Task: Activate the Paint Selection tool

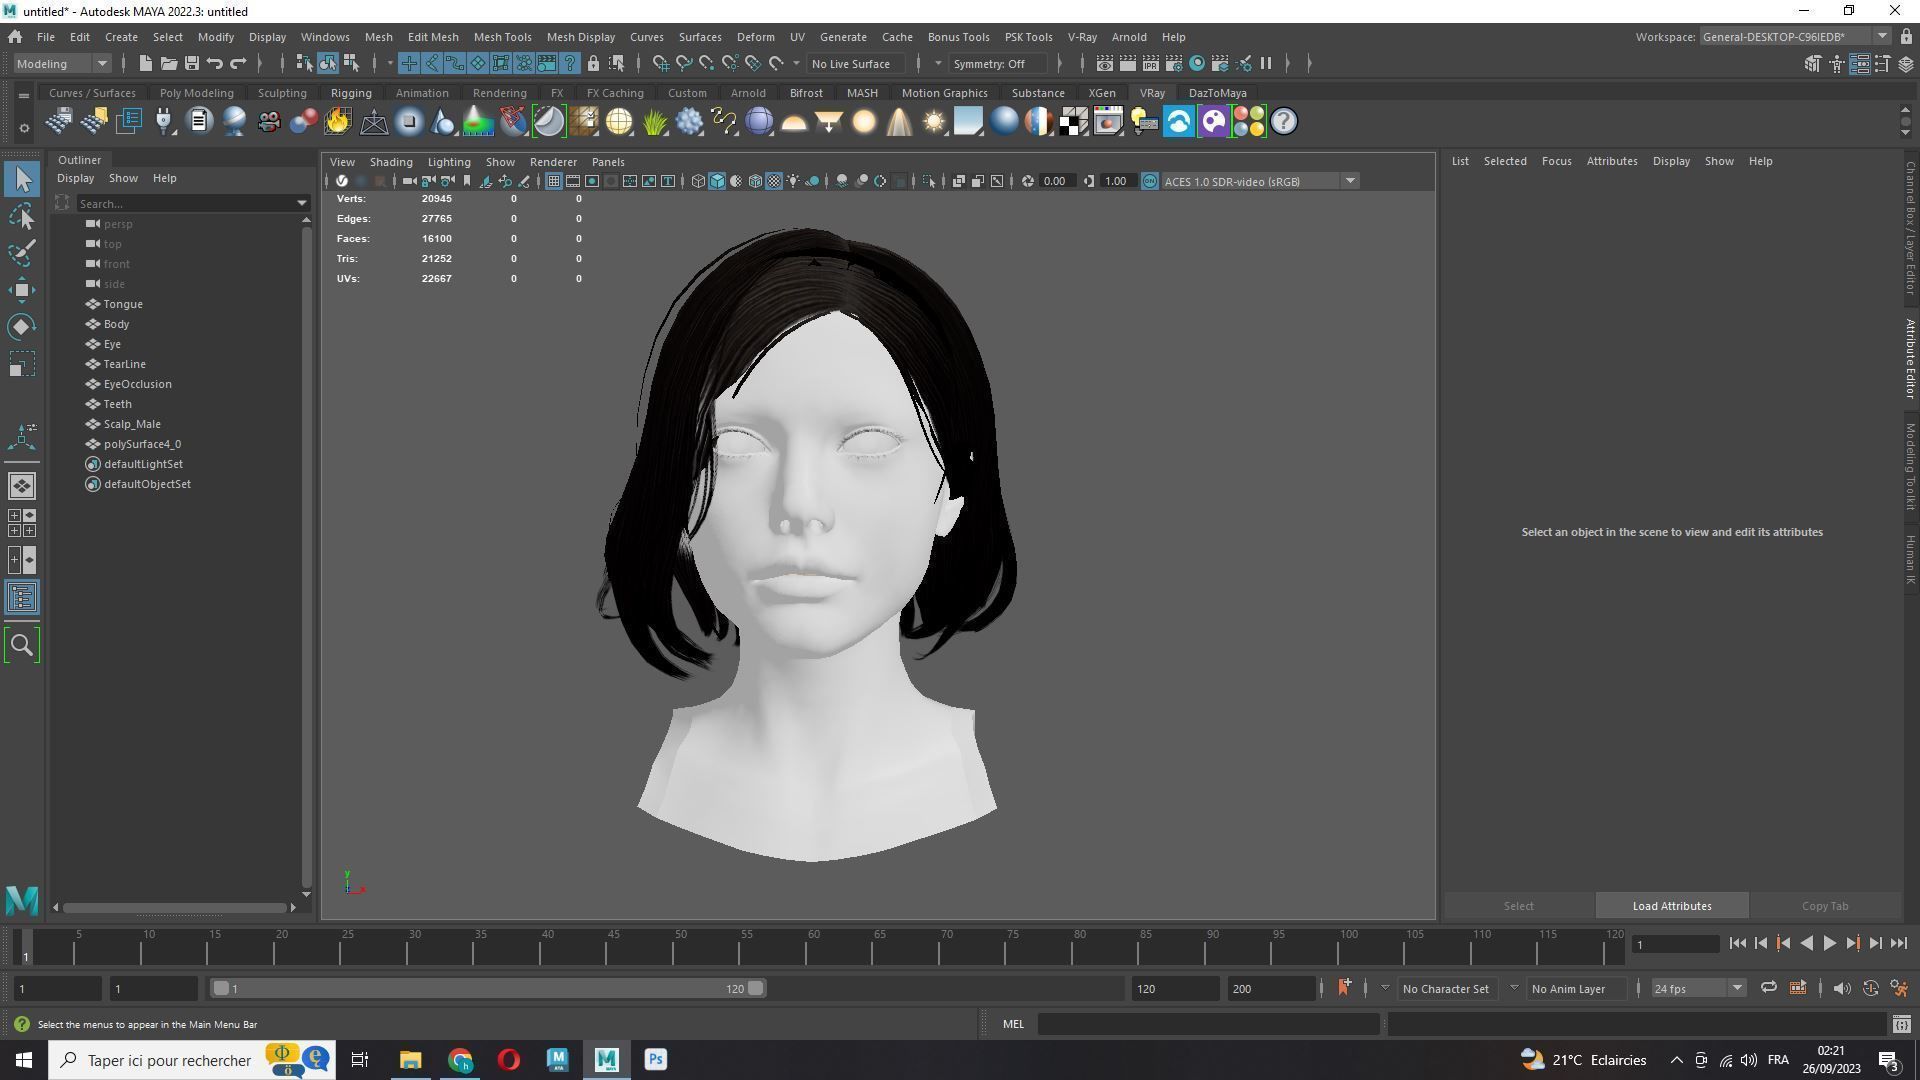Action: [22, 253]
